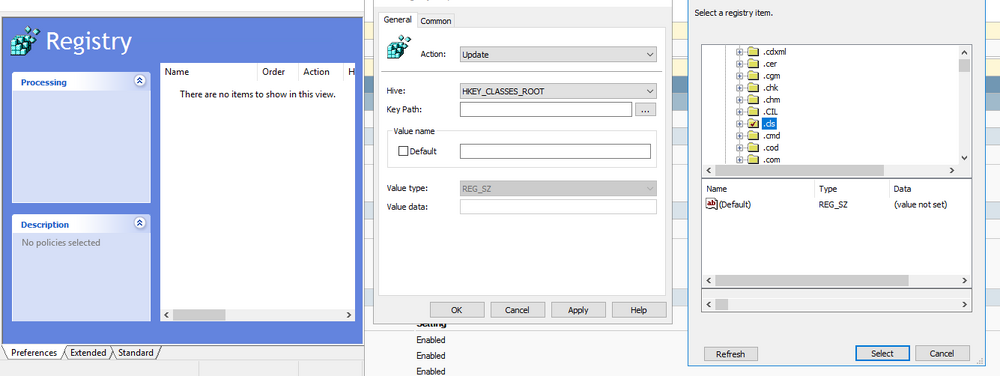Viewport: 1000px width, 376px height.
Task: Click the folder icon of the .cer key
Action: (753, 64)
